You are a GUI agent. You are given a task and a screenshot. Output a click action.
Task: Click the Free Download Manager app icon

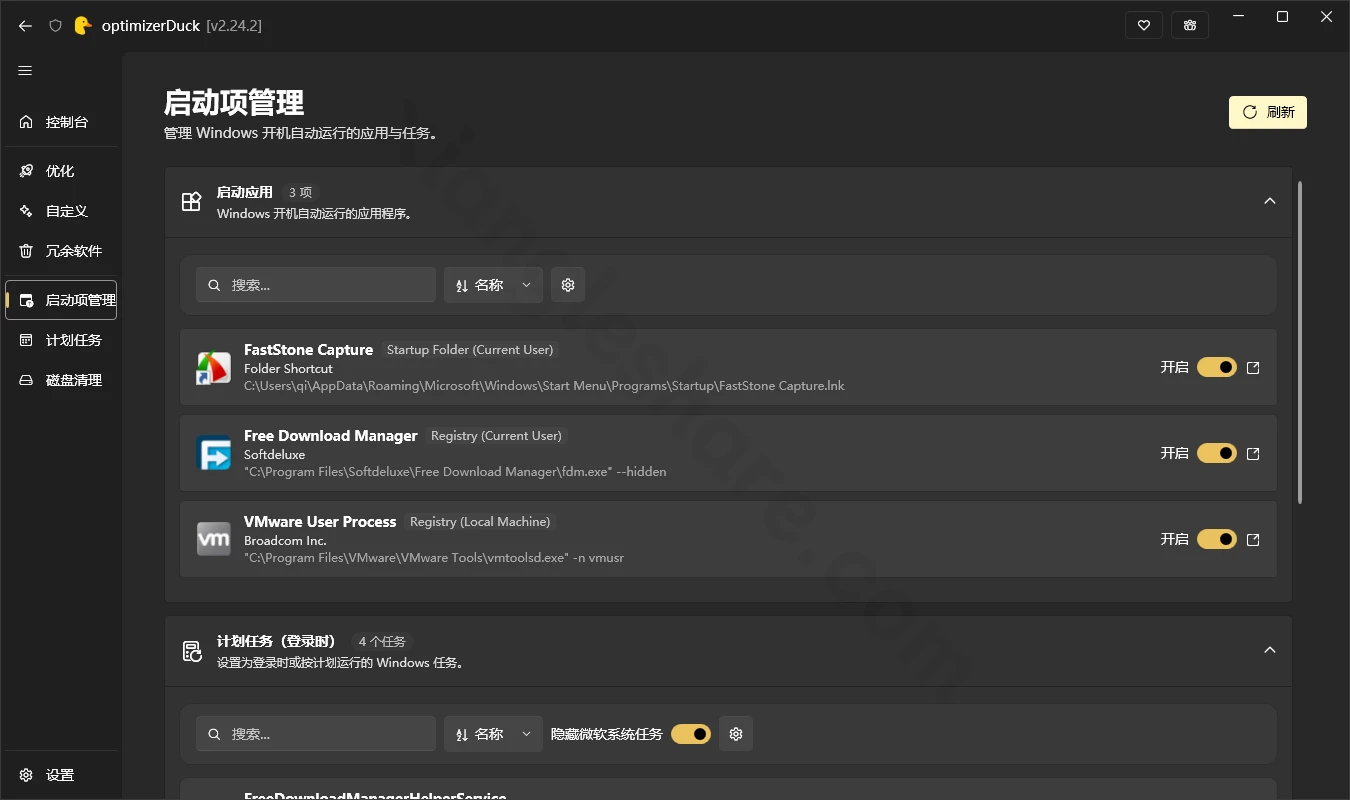tap(213, 454)
